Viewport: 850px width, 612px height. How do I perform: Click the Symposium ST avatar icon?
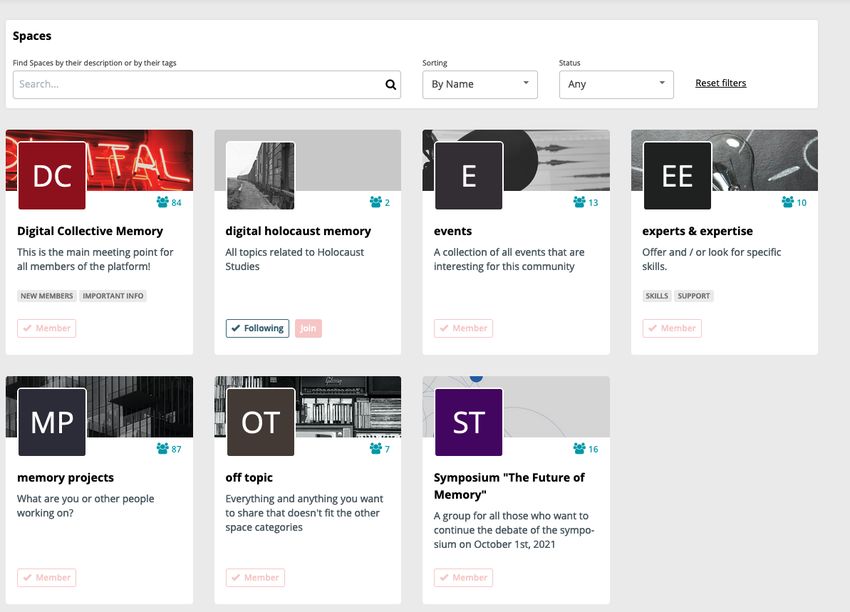pos(468,422)
